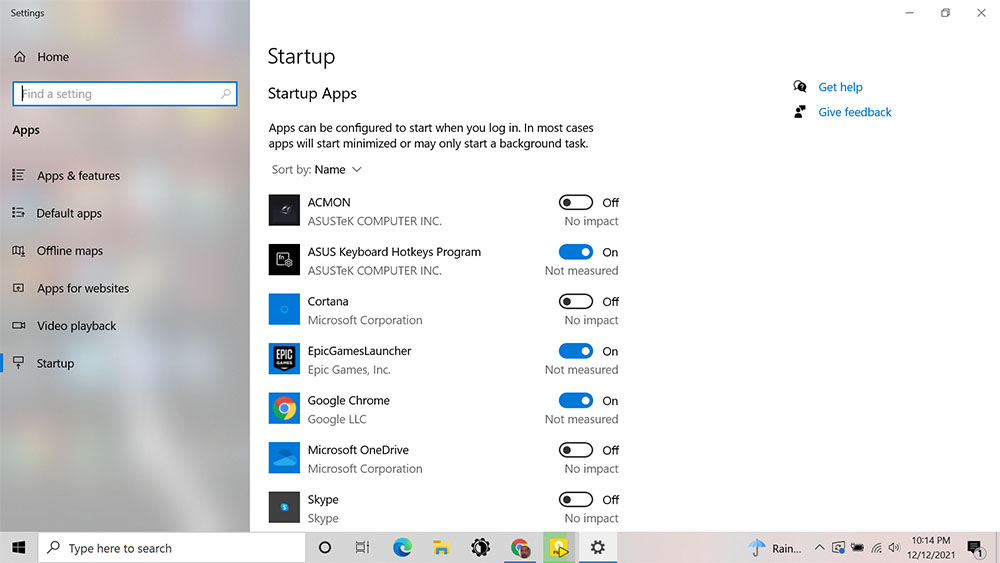This screenshot has height=563, width=1000.
Task: Click the Skype app icon in list
Action: click(284, 508)
